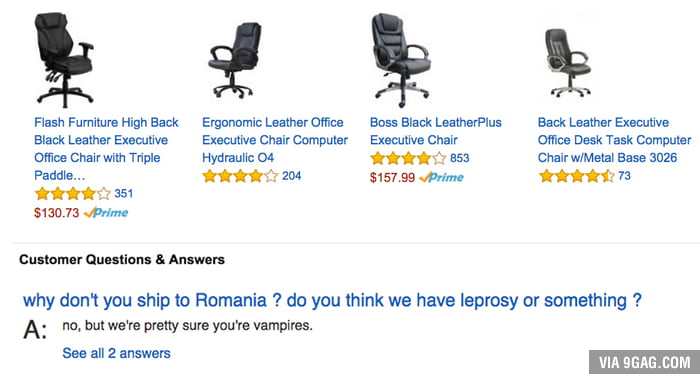
Task: Open Back Leather Executive chair image
Action: point(568,62)
